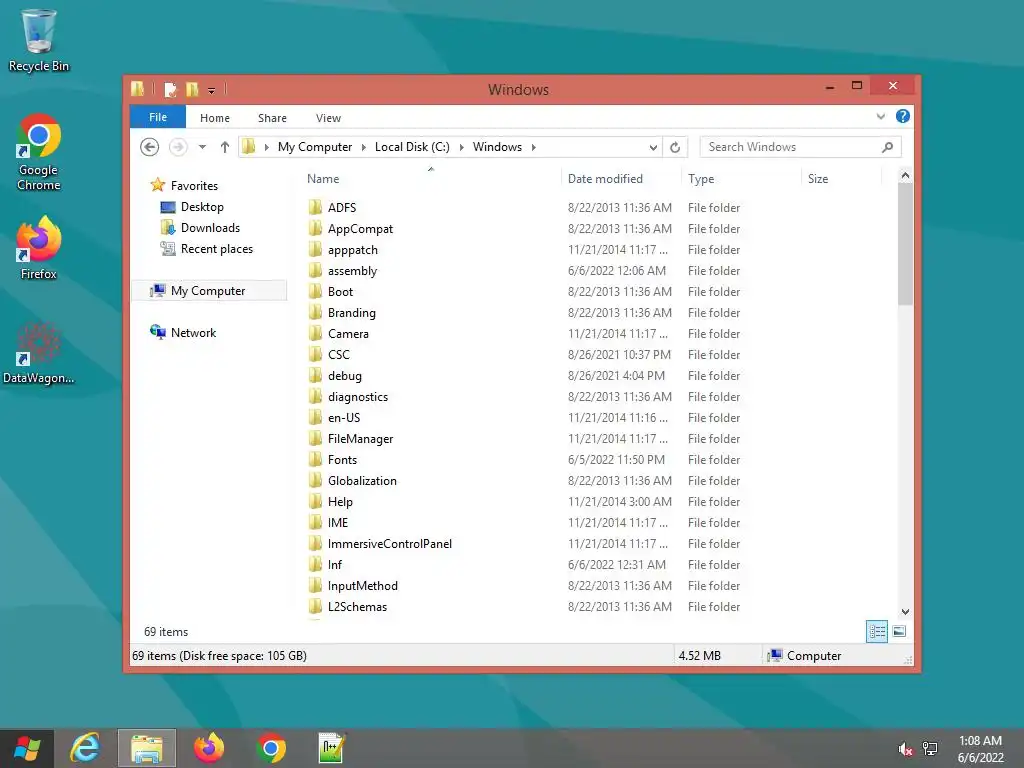This screenshot has height=768, width=1024.
Task: Open the Windows Start button
Action: click(x=27, y=748)
